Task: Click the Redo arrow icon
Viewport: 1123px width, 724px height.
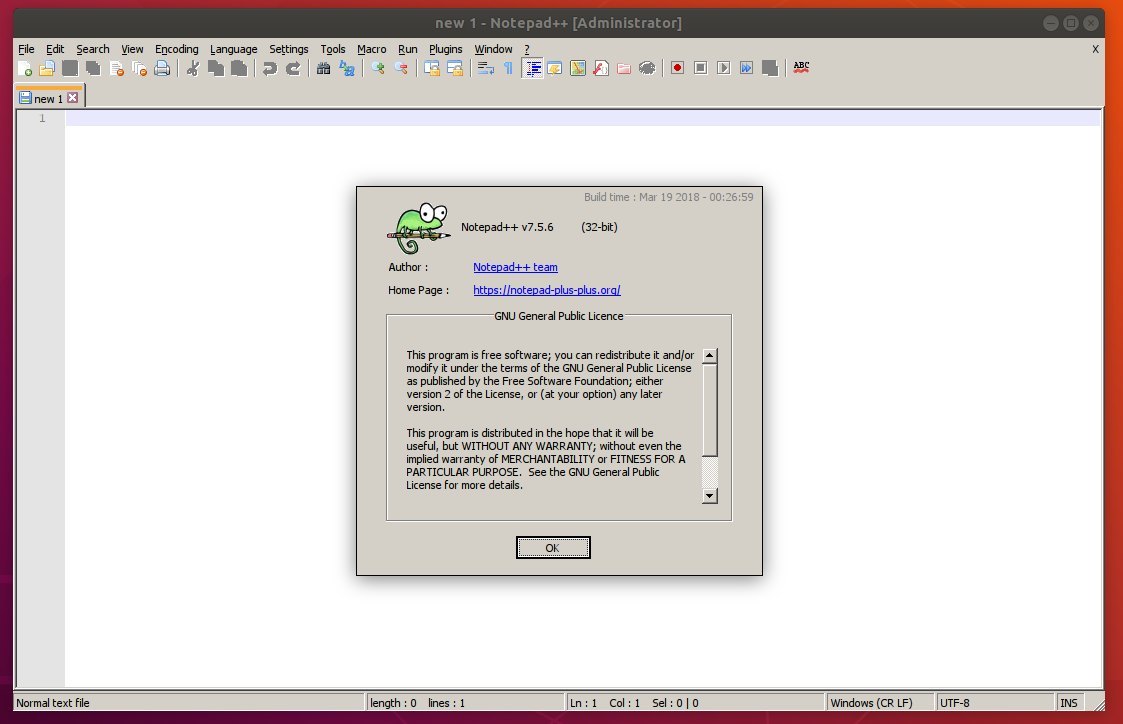Action: [x=293, y=68]
